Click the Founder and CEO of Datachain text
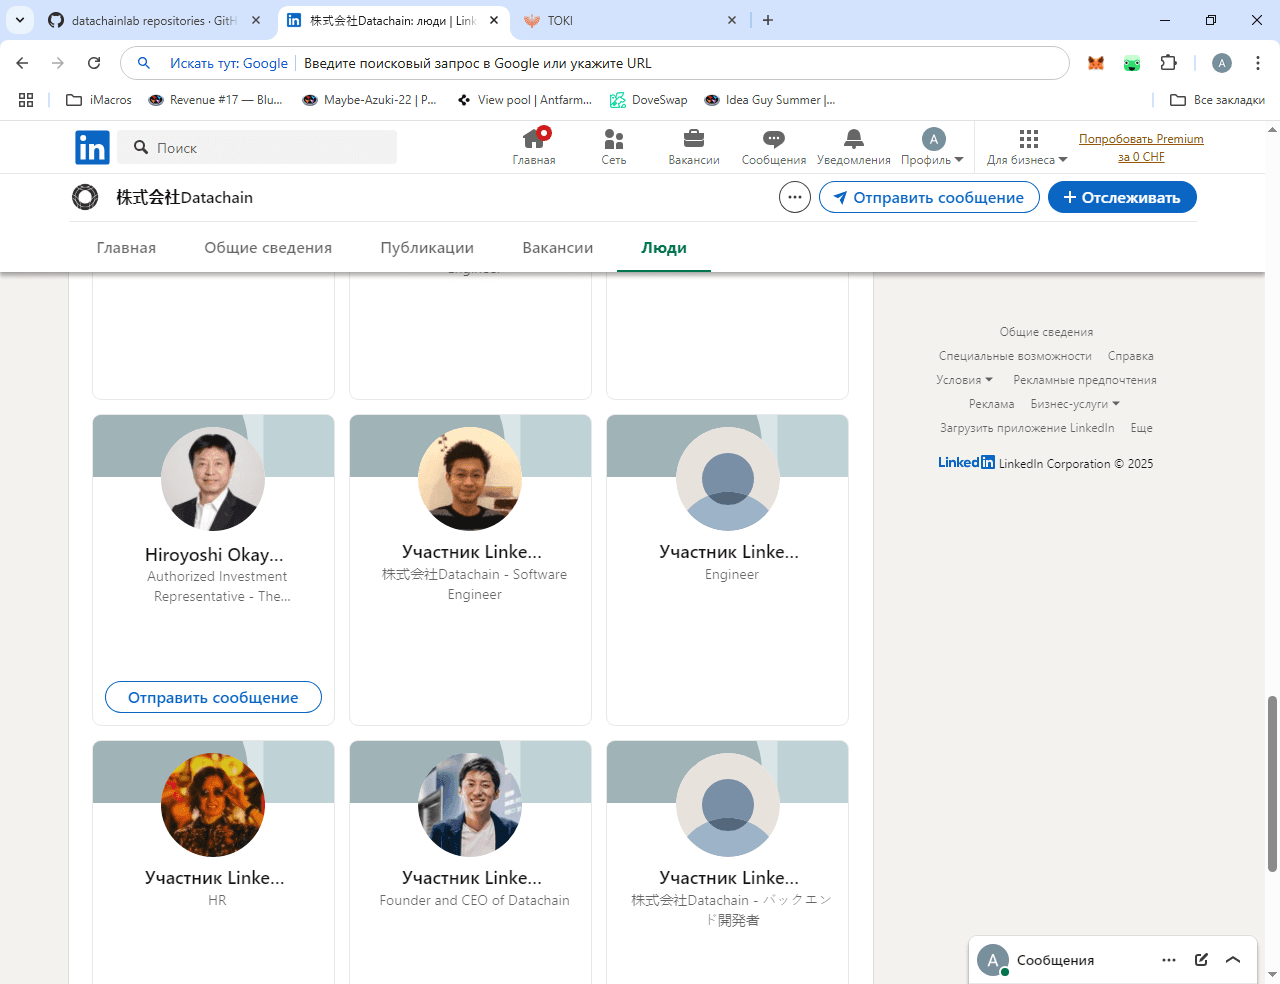 pos(475,900)
